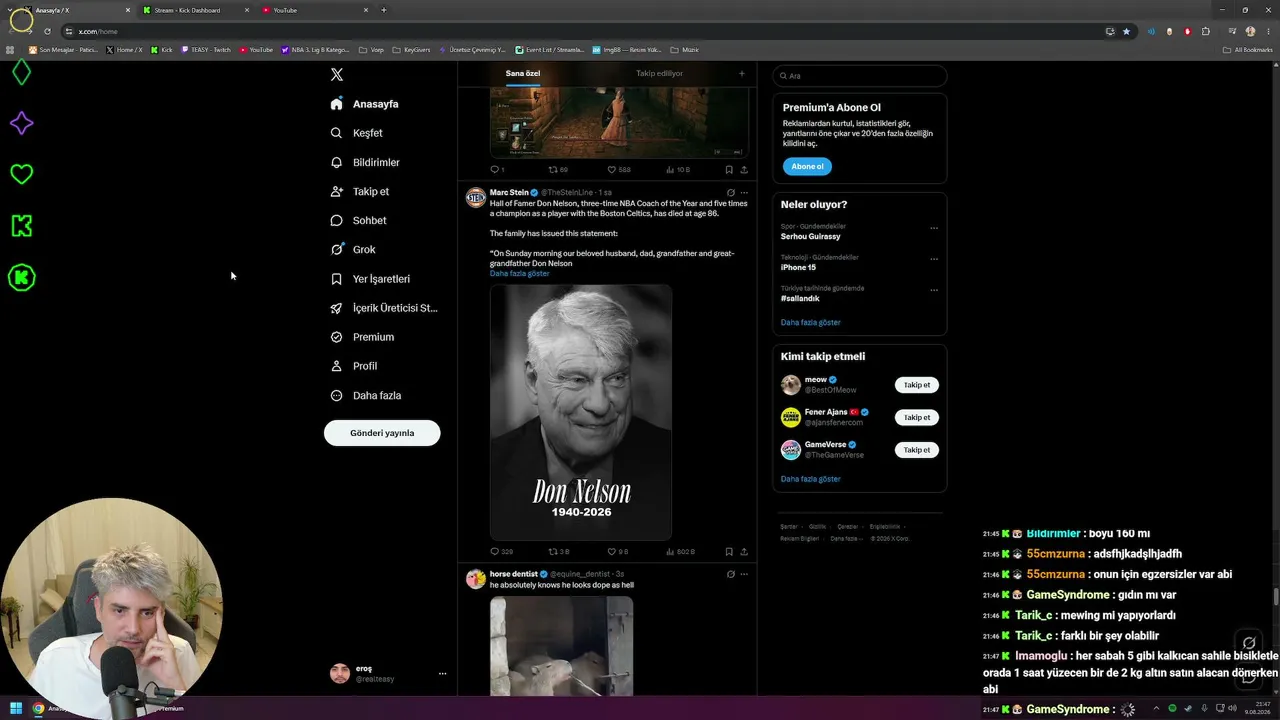Open TEASY - Twitch bookmark
The height and width of the screenshot is (720, 1280).
[x=206, y=49]
